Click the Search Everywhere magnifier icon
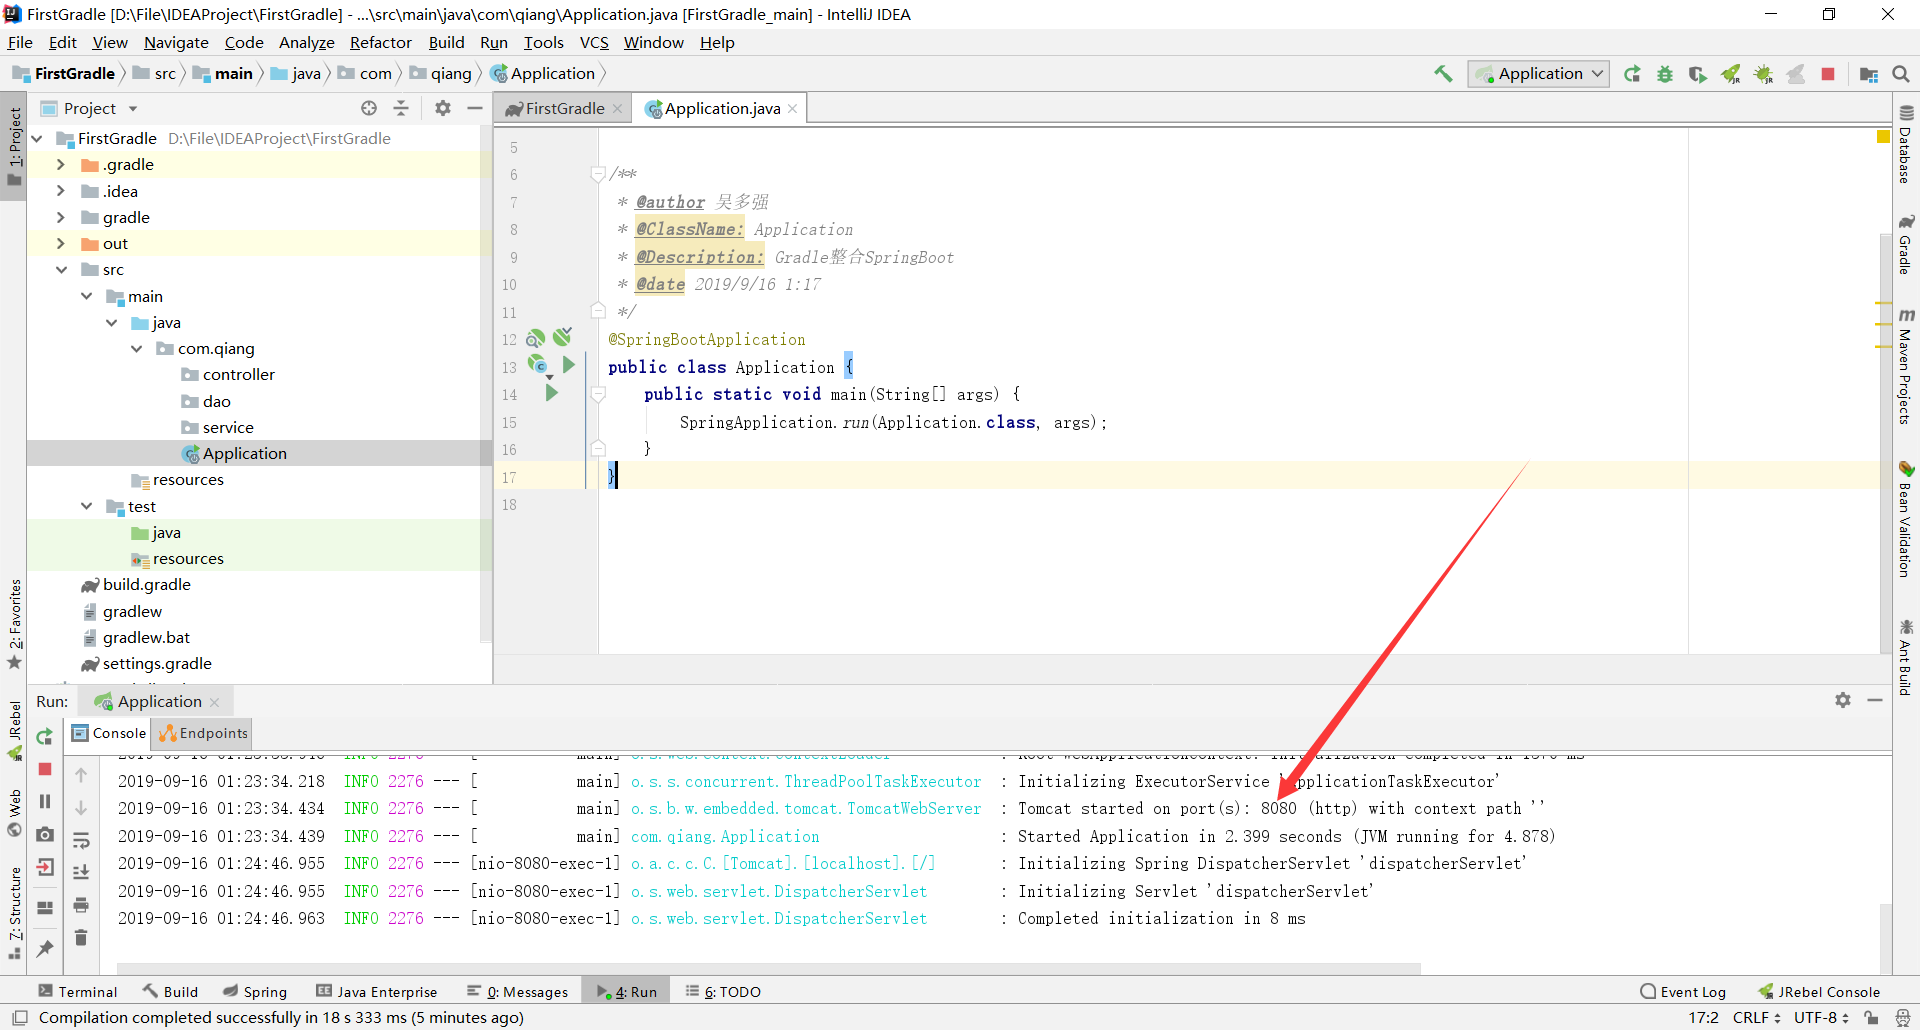This screenshot has width=1920, height=1030. click(1901, 73)
